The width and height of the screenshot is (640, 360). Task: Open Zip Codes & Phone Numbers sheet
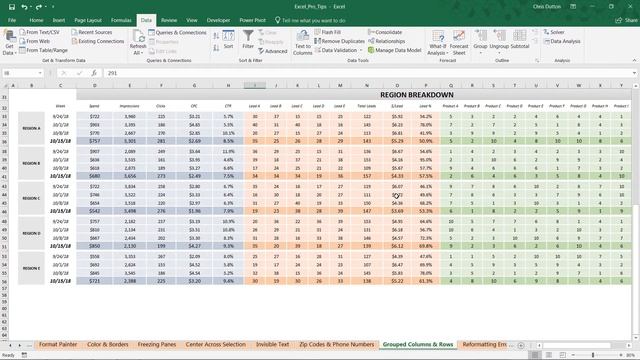336,344
